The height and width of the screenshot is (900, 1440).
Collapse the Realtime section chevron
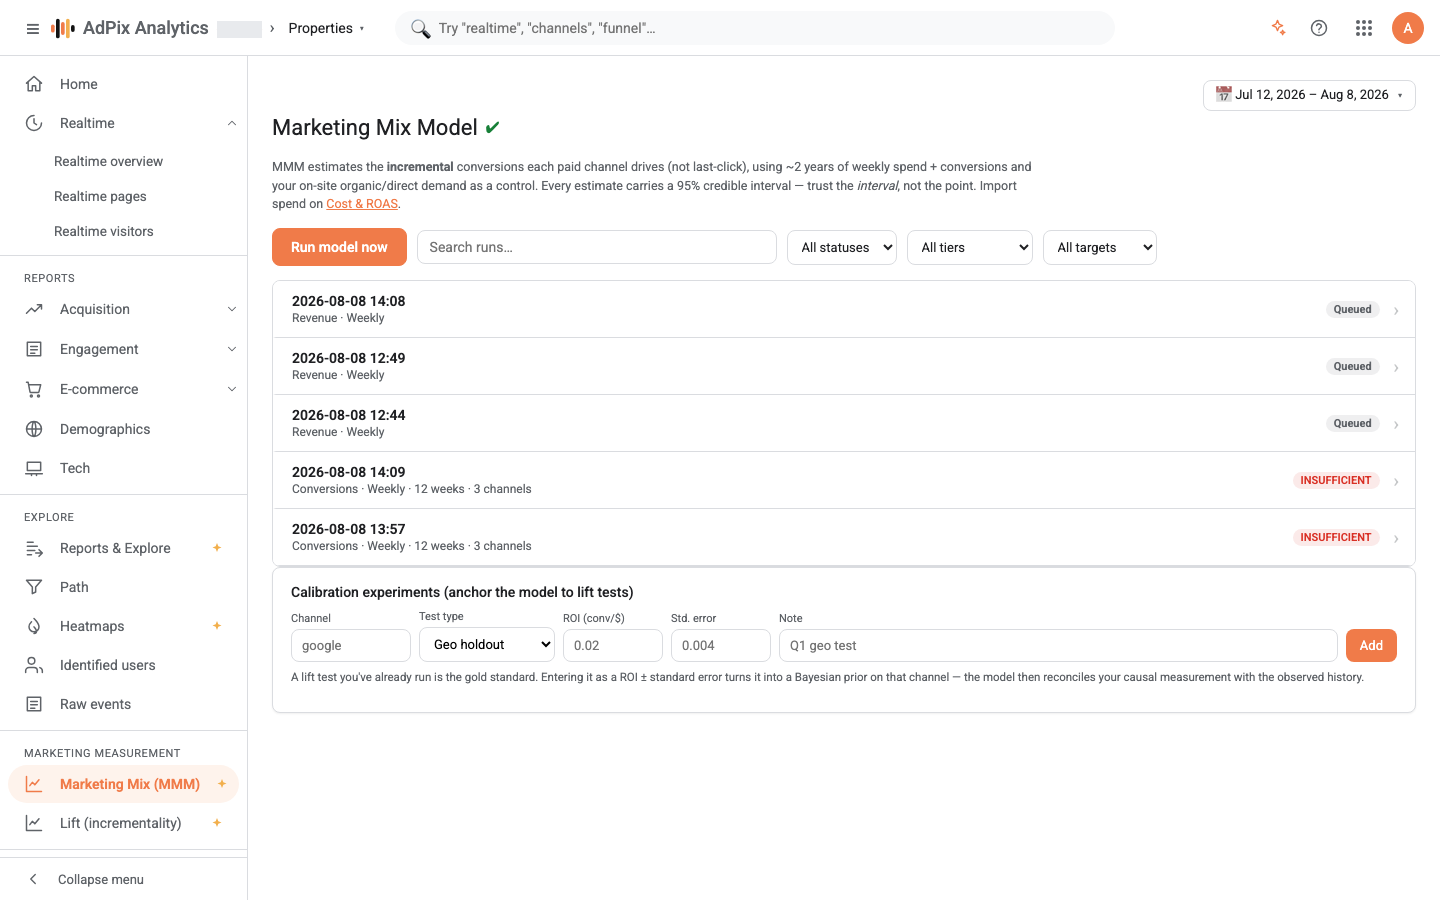232,123
